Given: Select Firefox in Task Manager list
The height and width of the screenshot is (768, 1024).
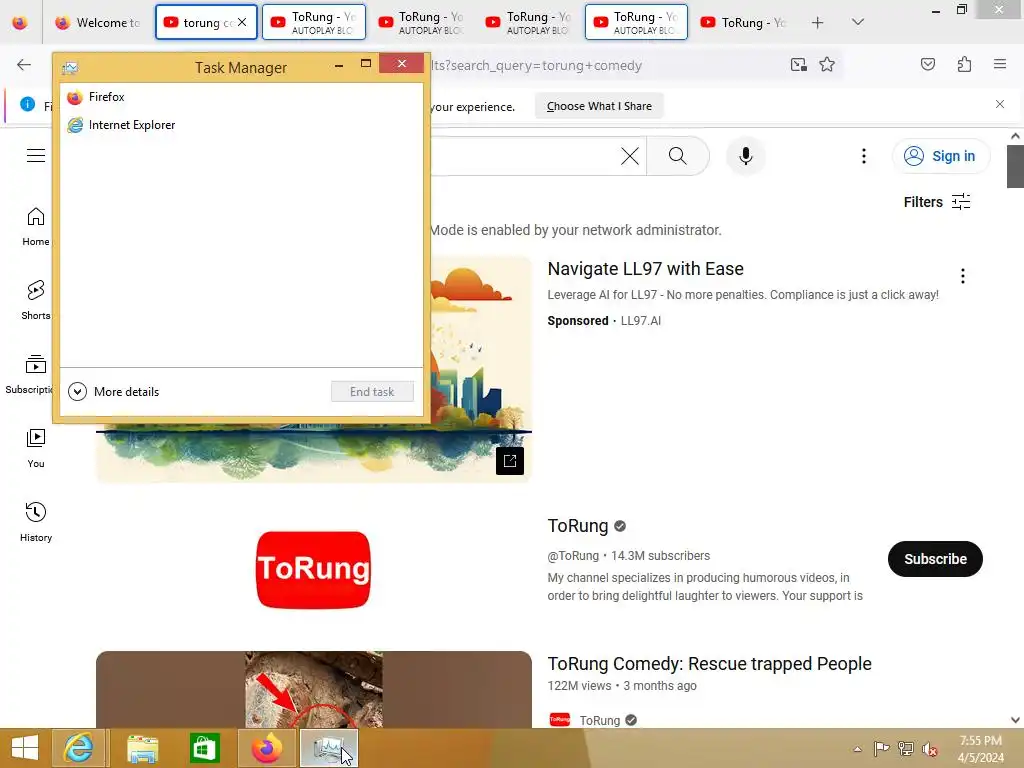Looking at the screenshot, I should (x=241, y=97).
